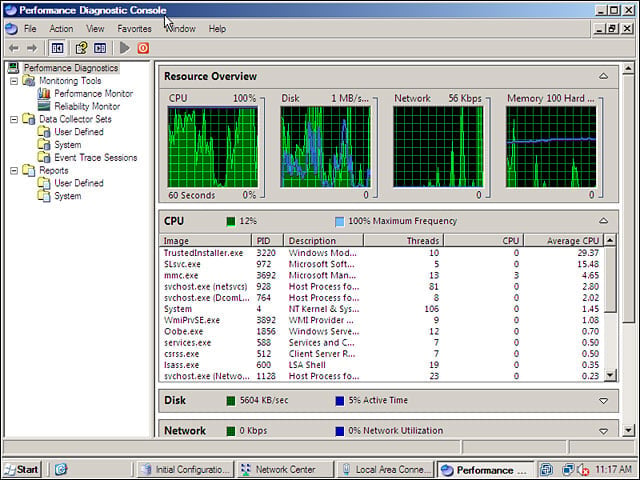Open the Start menu
Screen dimensions: 640x480
22,469
